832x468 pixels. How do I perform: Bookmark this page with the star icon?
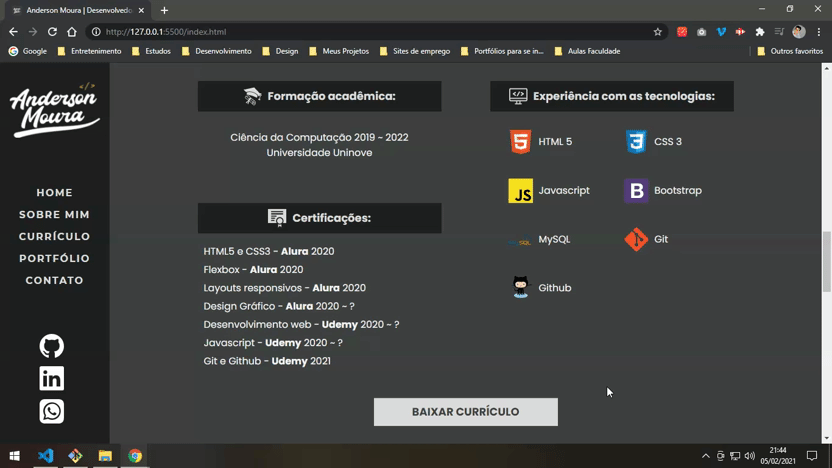point(657,32)
